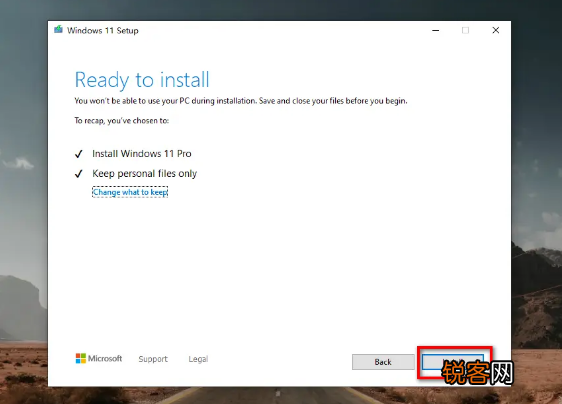Click the Back button
Screen dimensions: 562x404
(x=383, y=362)
